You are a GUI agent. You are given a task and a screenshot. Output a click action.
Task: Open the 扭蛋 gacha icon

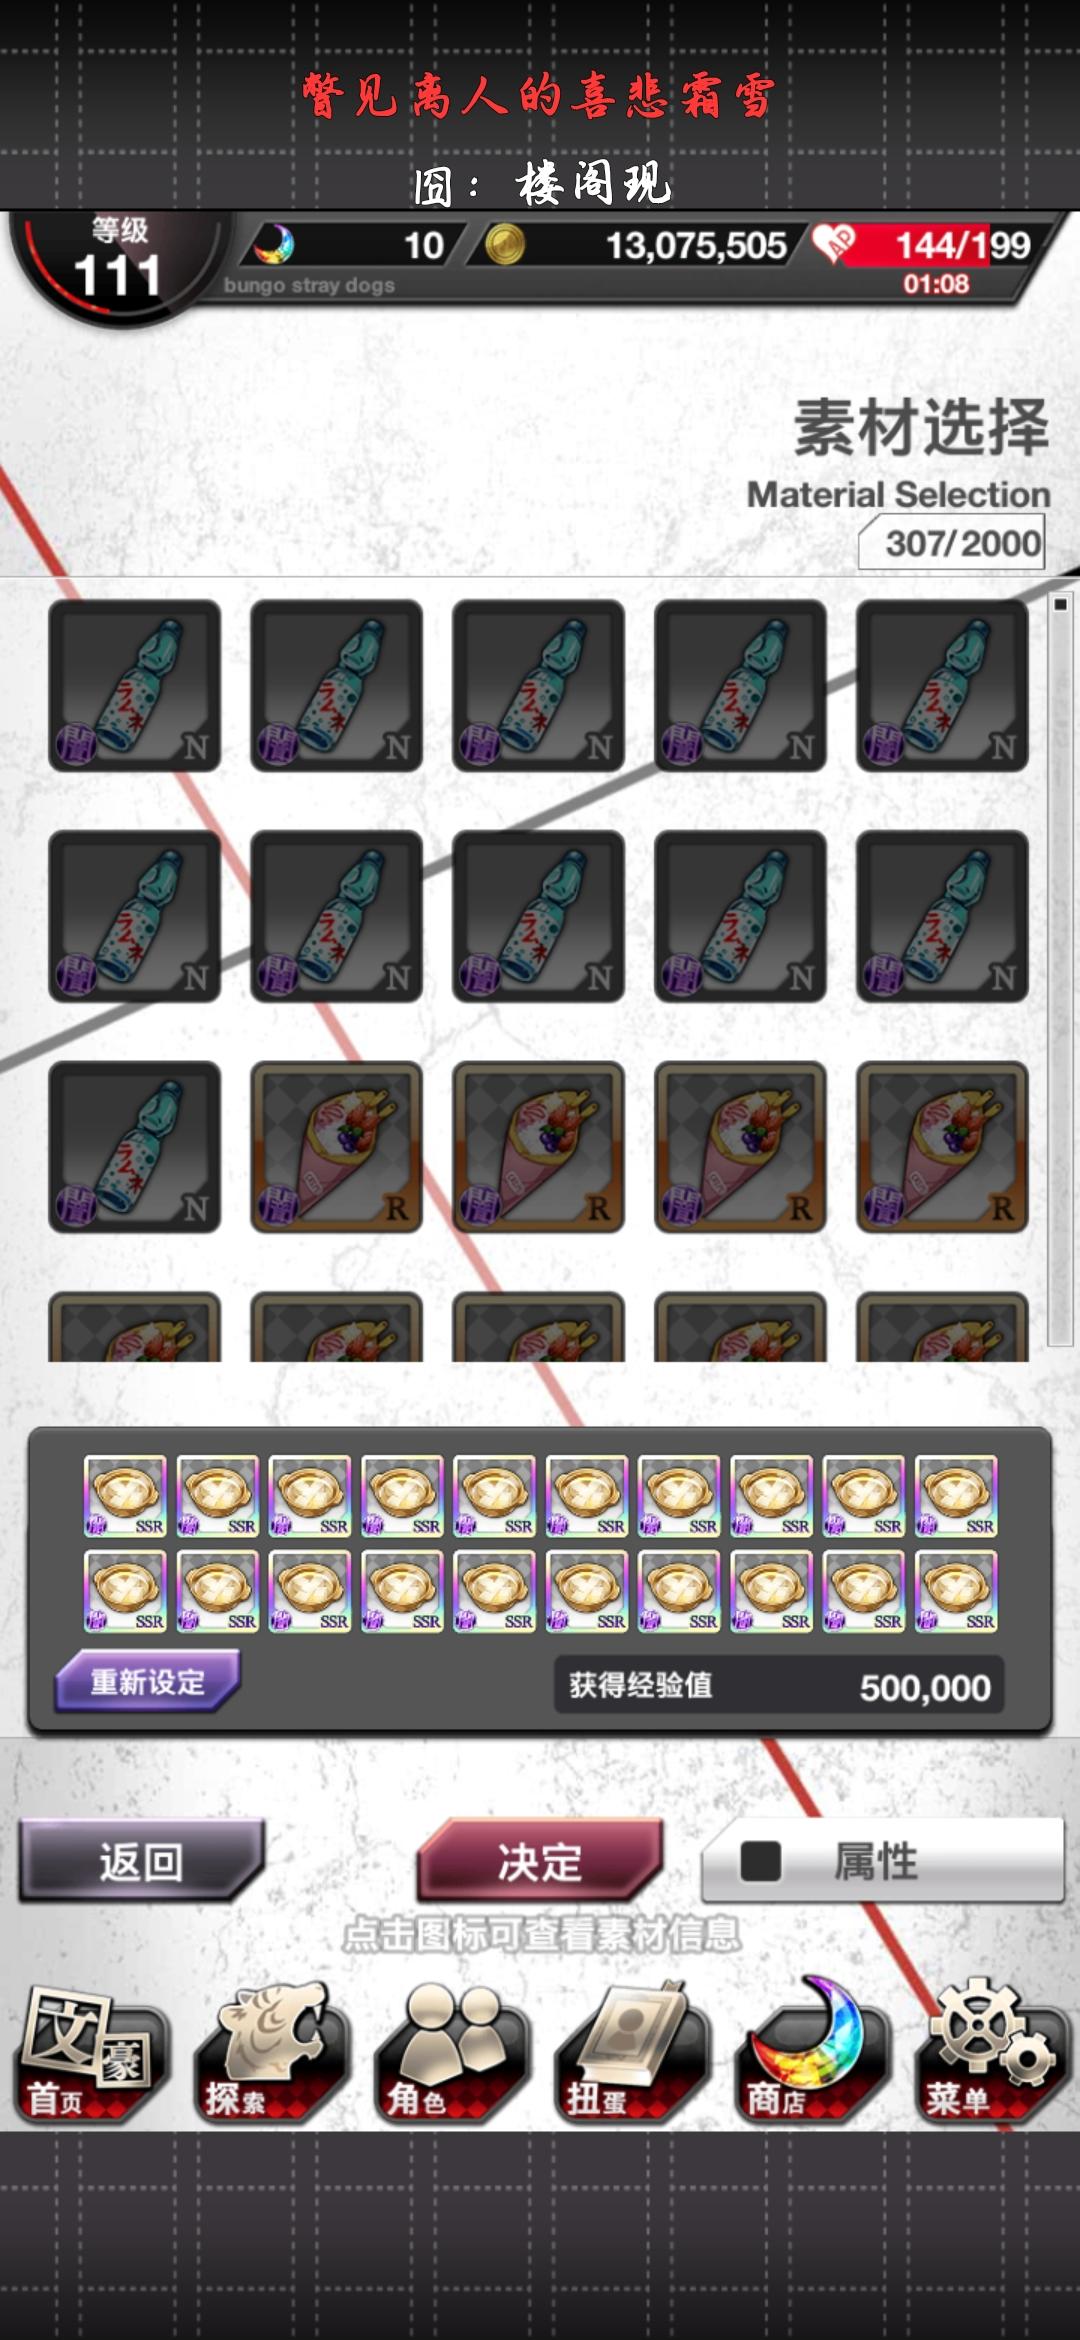pyautogui.click(x=630, y=2055)
